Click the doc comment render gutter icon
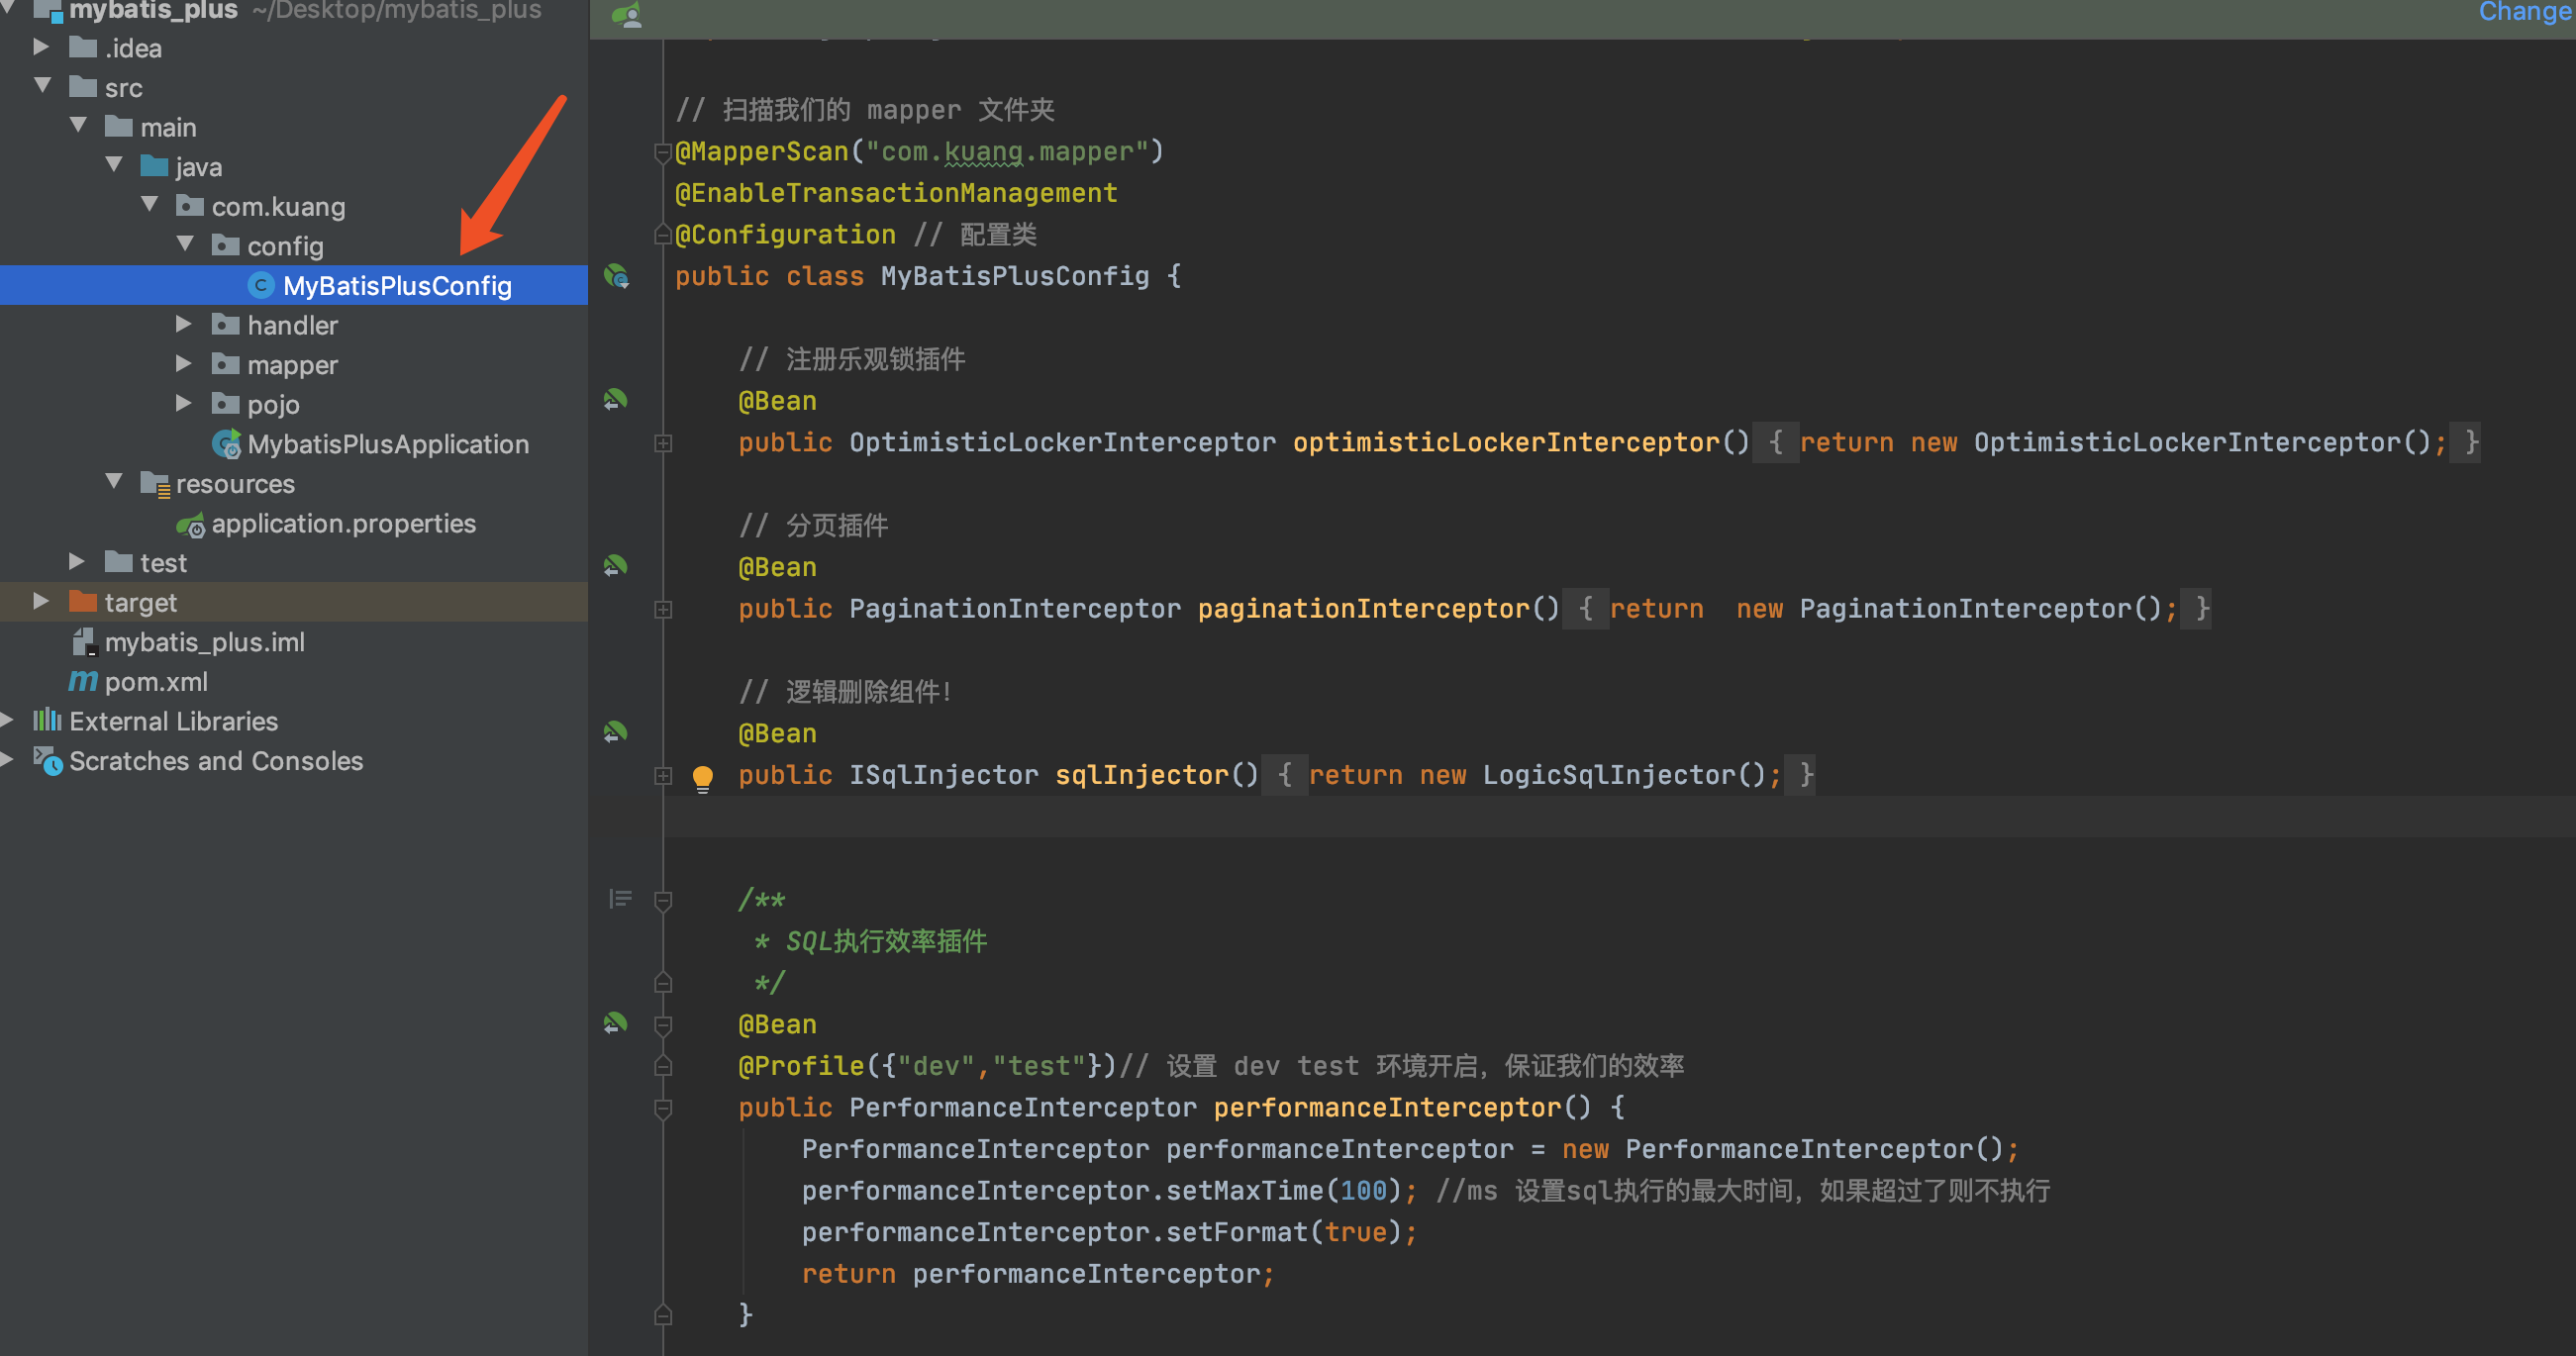This screenshot has height=1356, width=2576. (x=620, y=899)
